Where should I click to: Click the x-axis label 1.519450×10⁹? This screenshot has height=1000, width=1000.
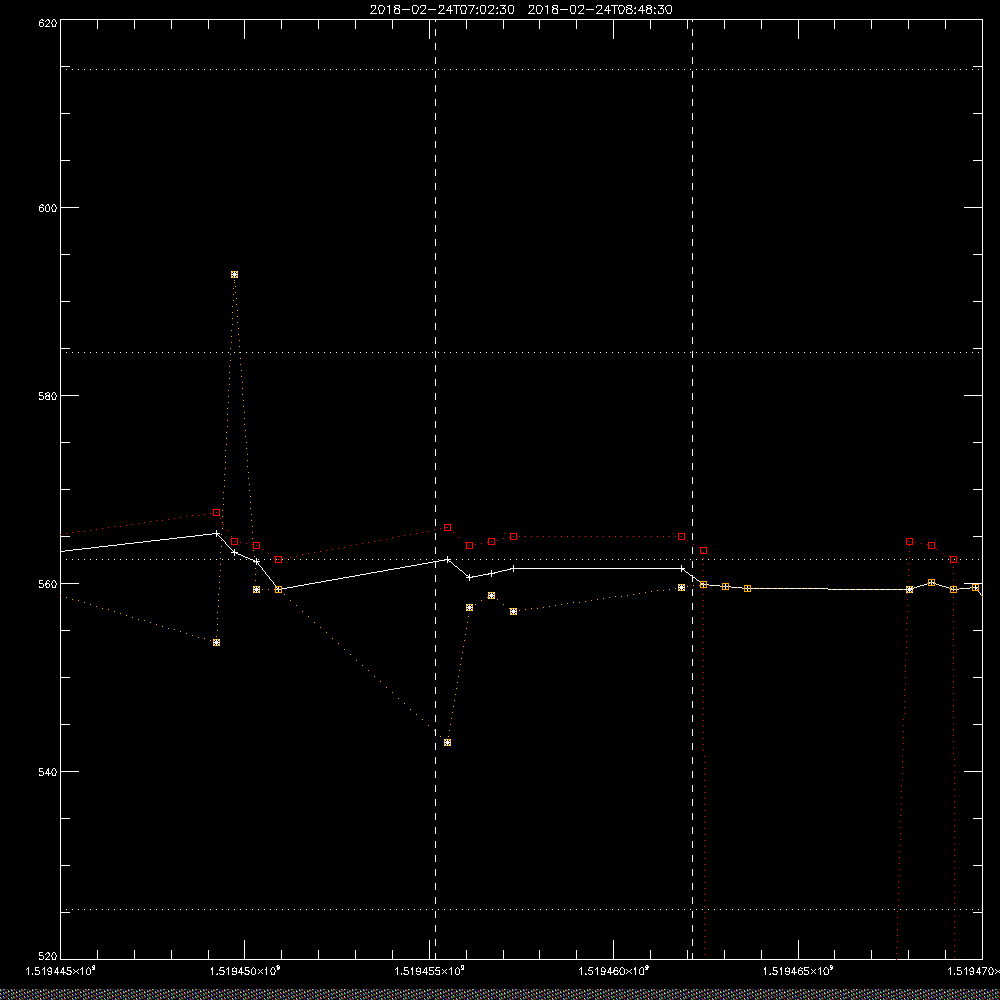(244, 971)
